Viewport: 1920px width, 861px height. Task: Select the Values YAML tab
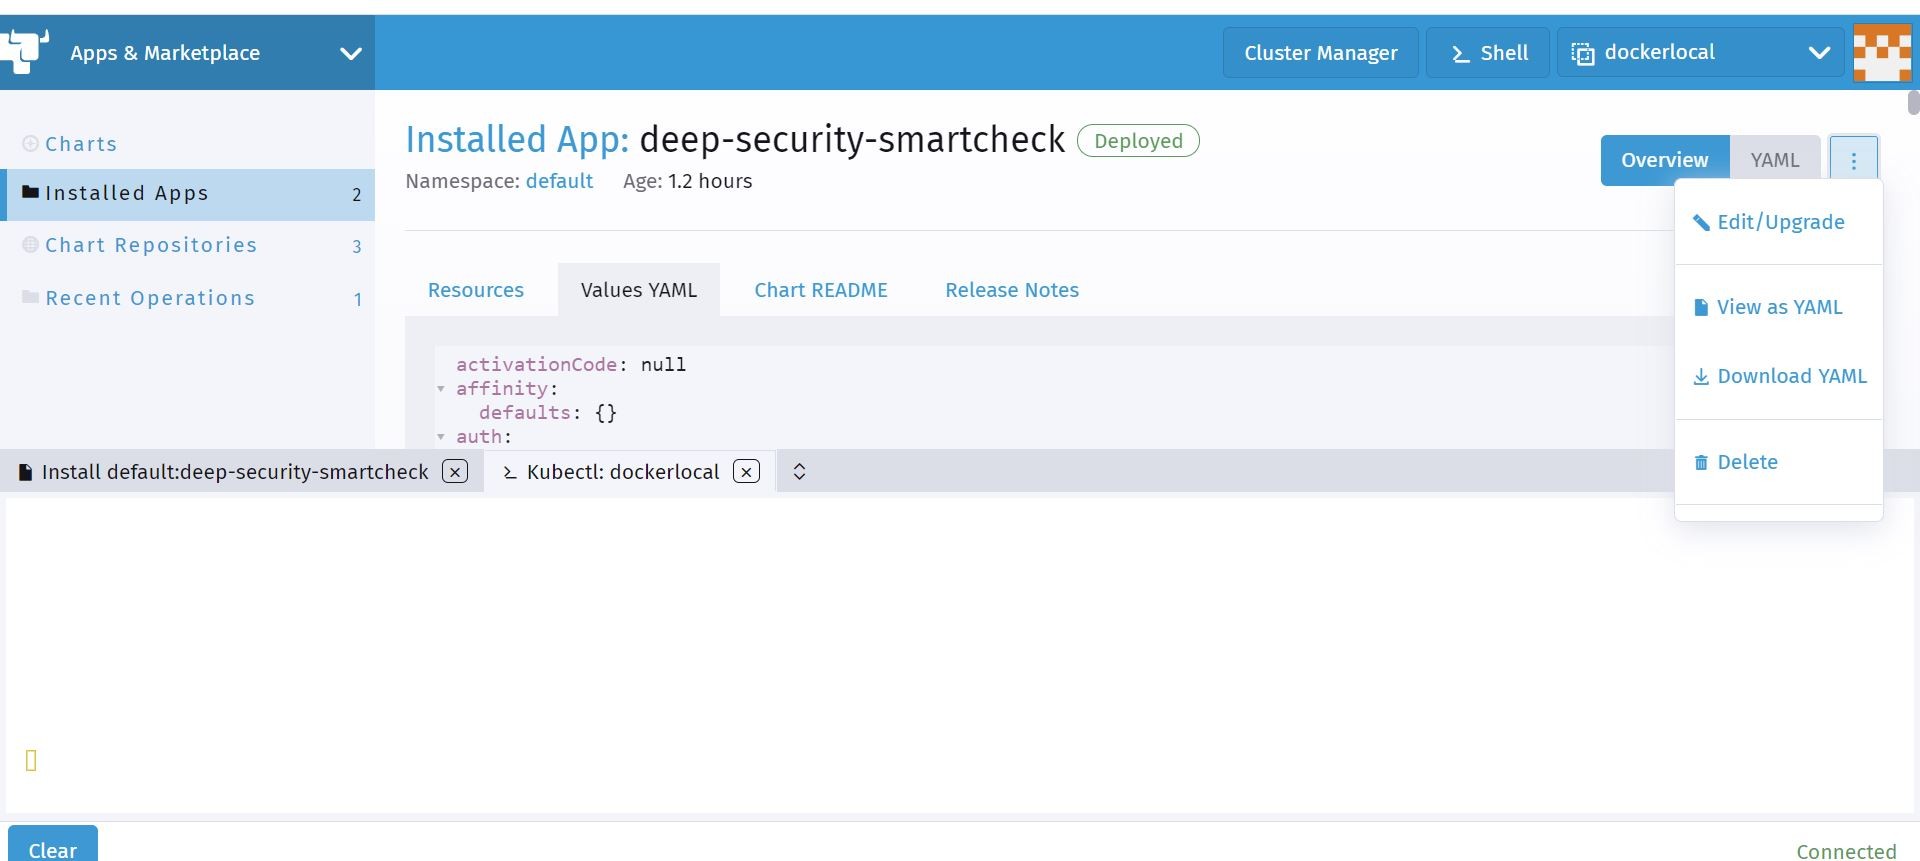[639, 290]
